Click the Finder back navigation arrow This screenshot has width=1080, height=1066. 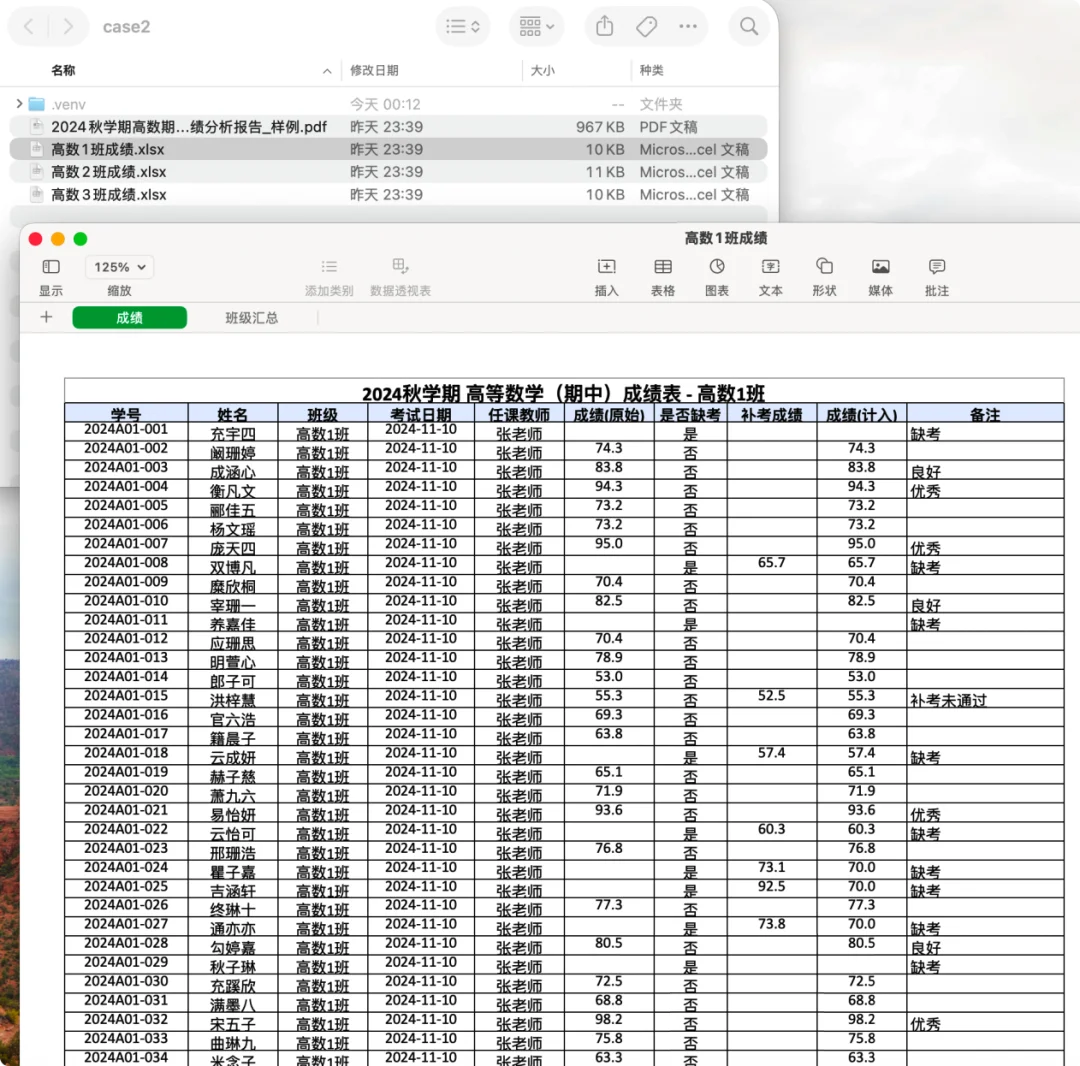[x=29, y=26]
